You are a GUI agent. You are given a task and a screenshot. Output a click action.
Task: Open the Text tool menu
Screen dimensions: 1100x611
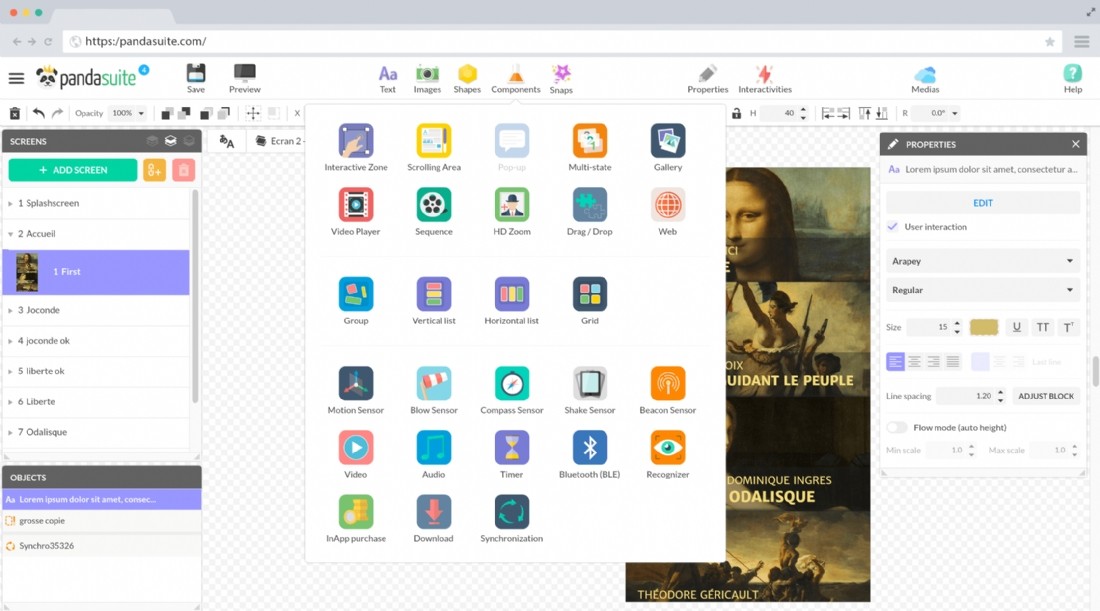(x=387, y=79)
